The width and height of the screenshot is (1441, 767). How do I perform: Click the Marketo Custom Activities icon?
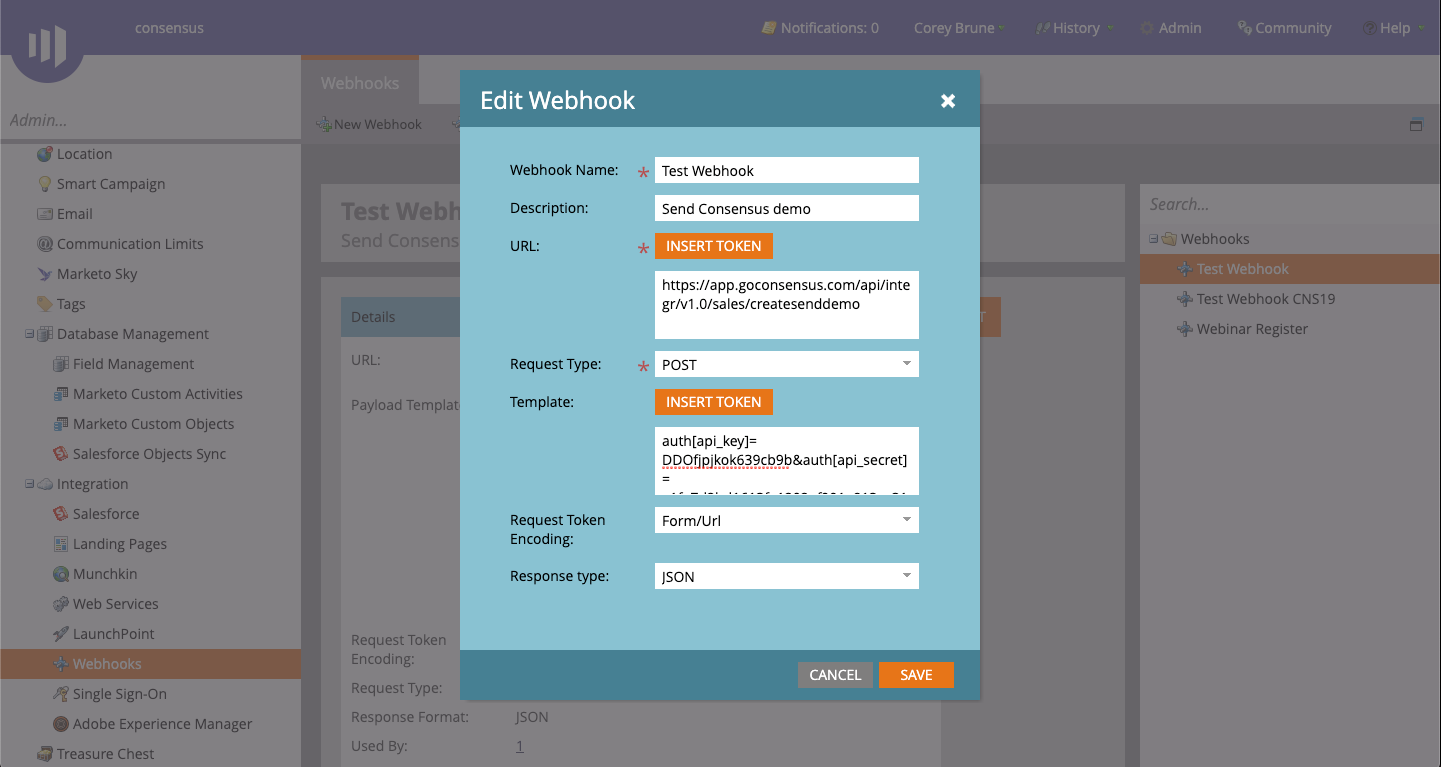pos(60,394)
